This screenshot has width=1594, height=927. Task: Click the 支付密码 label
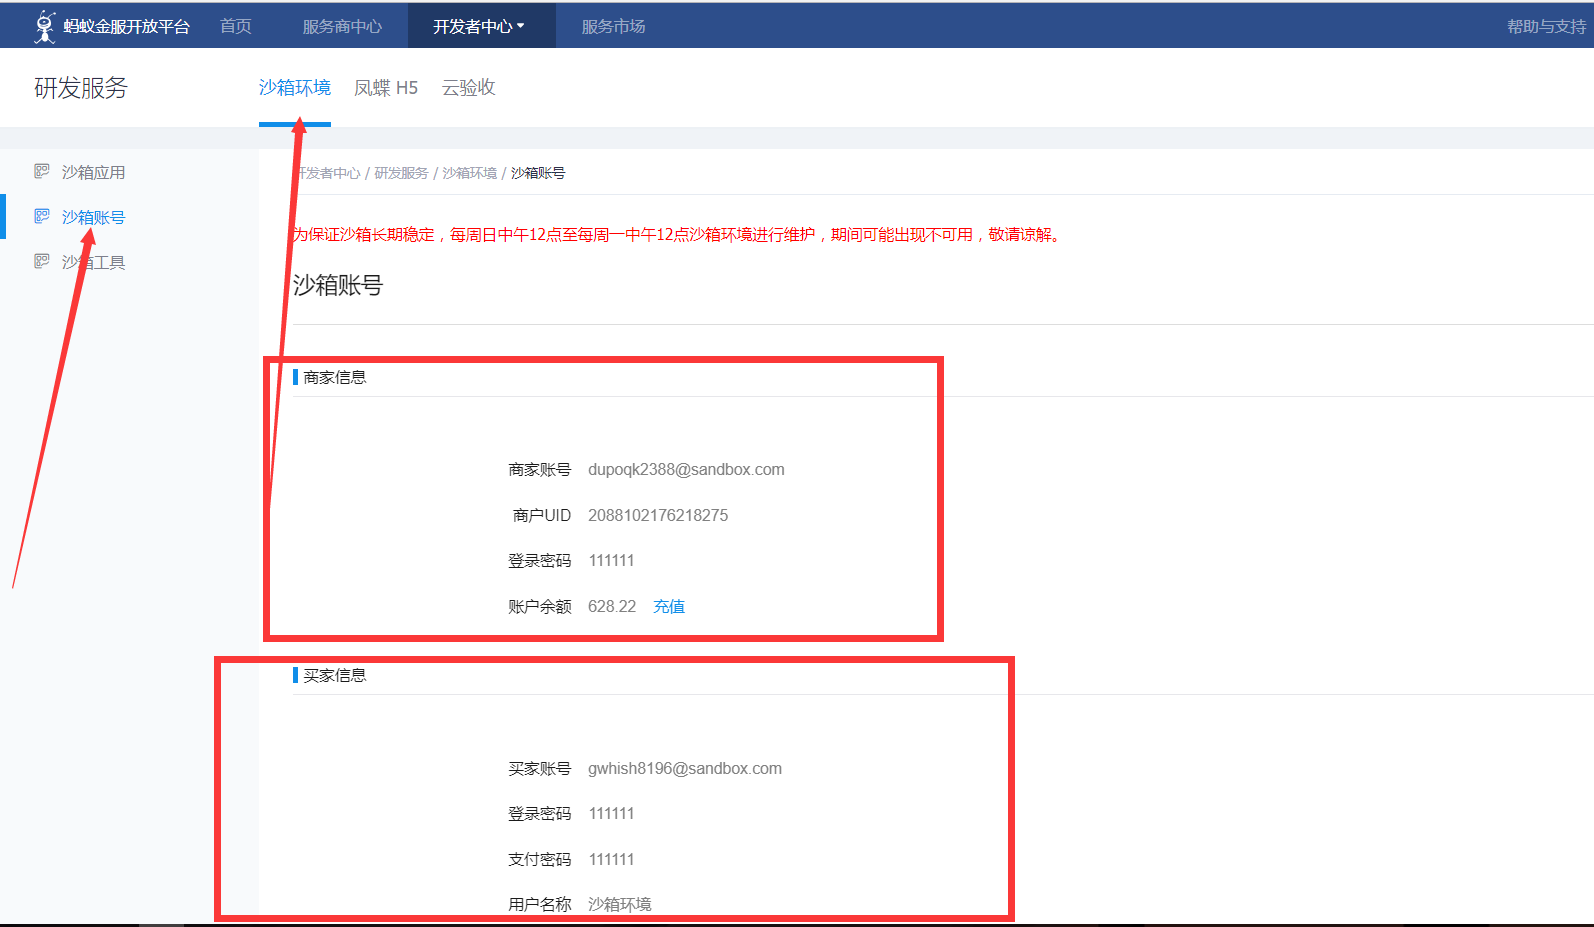pos(540,859)
